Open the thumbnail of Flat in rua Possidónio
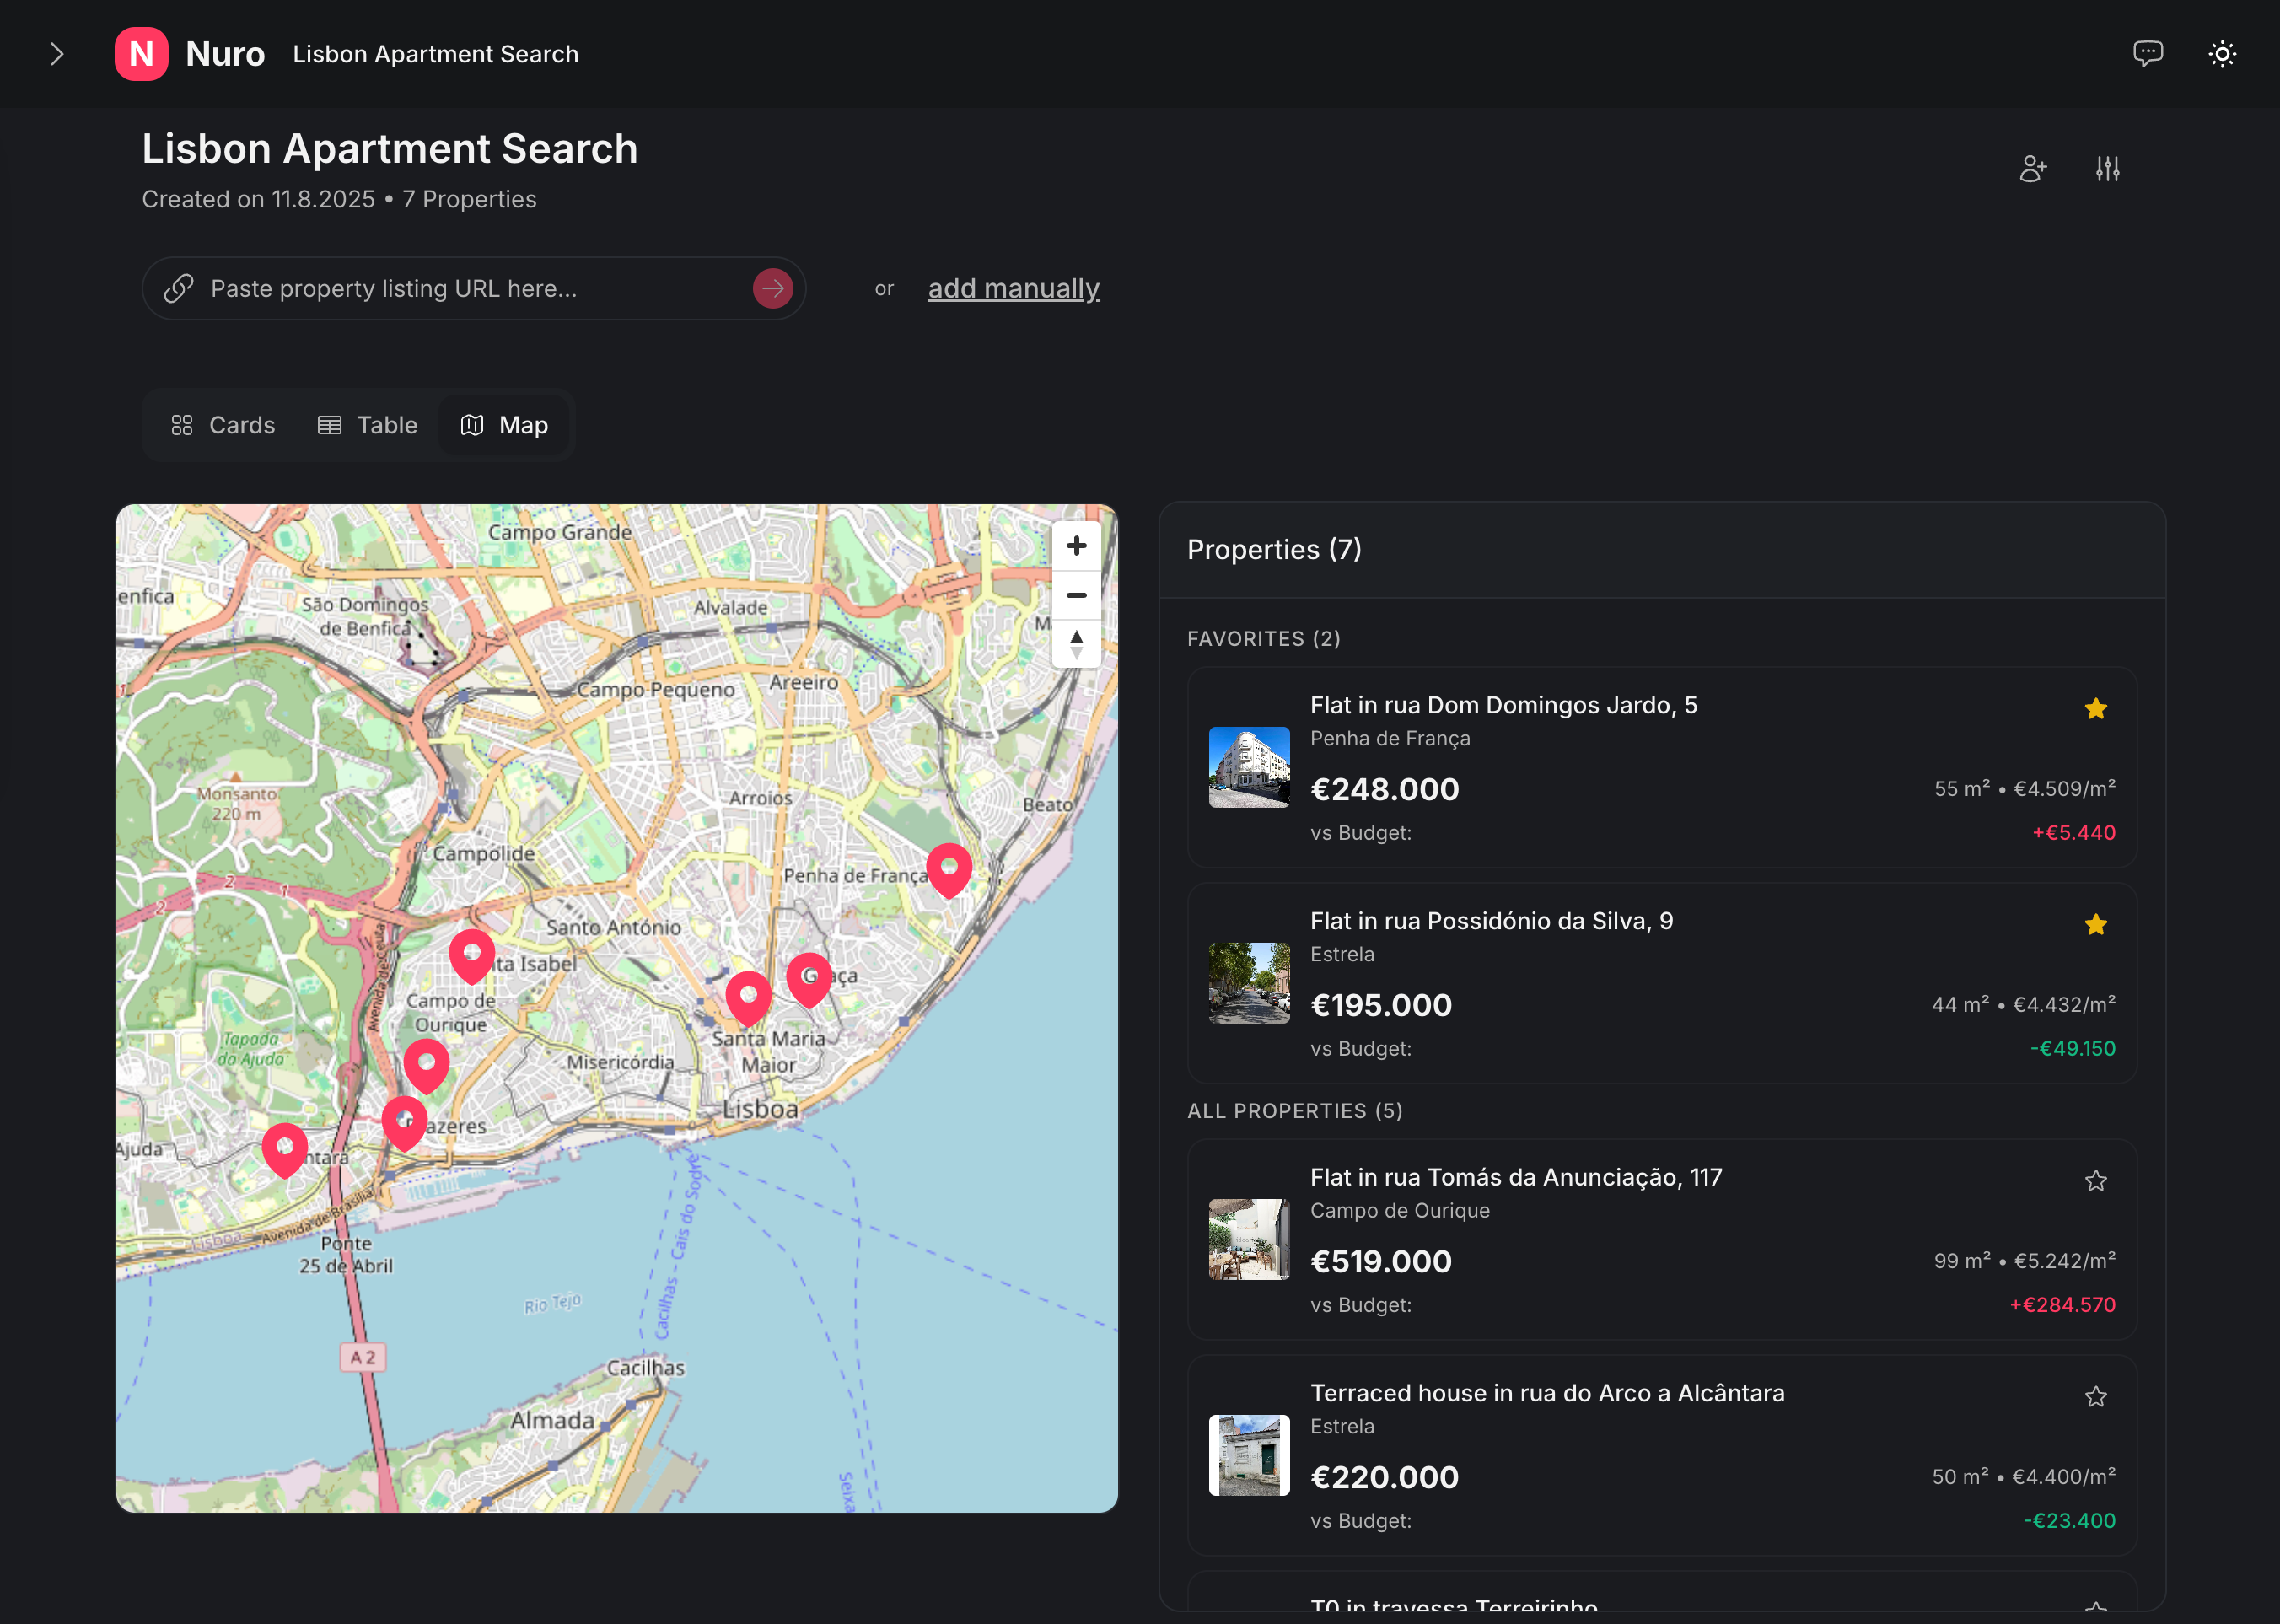 [x=1248, y=983]
